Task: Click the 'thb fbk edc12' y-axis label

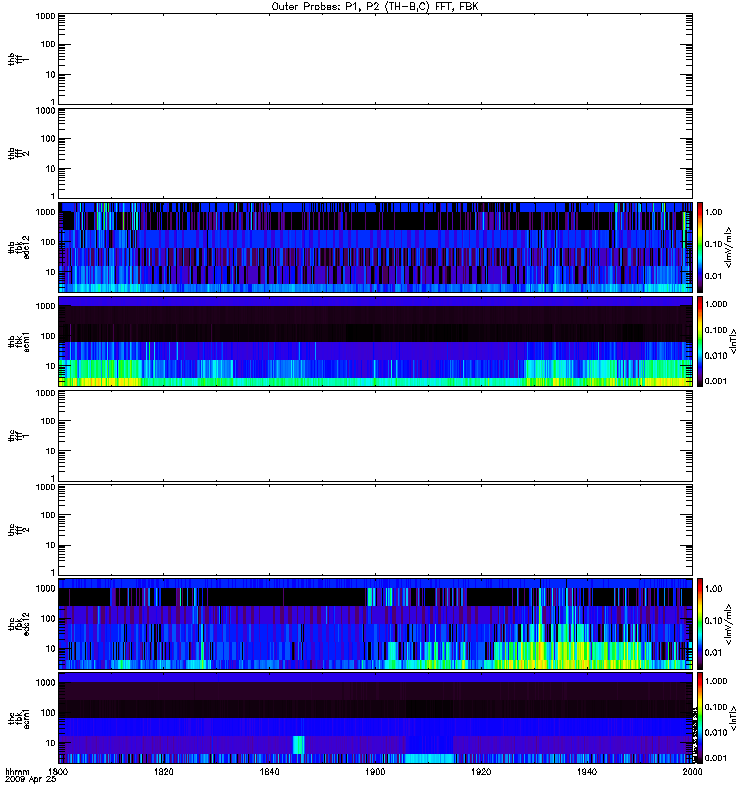Action: pos(19,247)
